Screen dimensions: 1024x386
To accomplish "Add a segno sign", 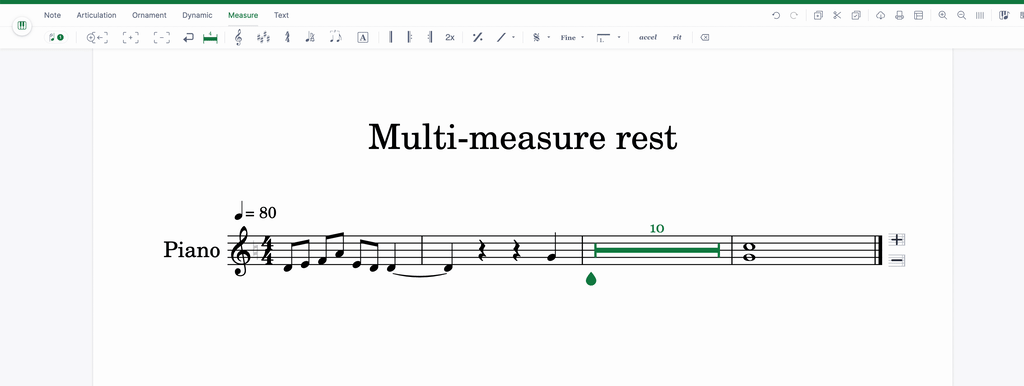I will (536, 38).
